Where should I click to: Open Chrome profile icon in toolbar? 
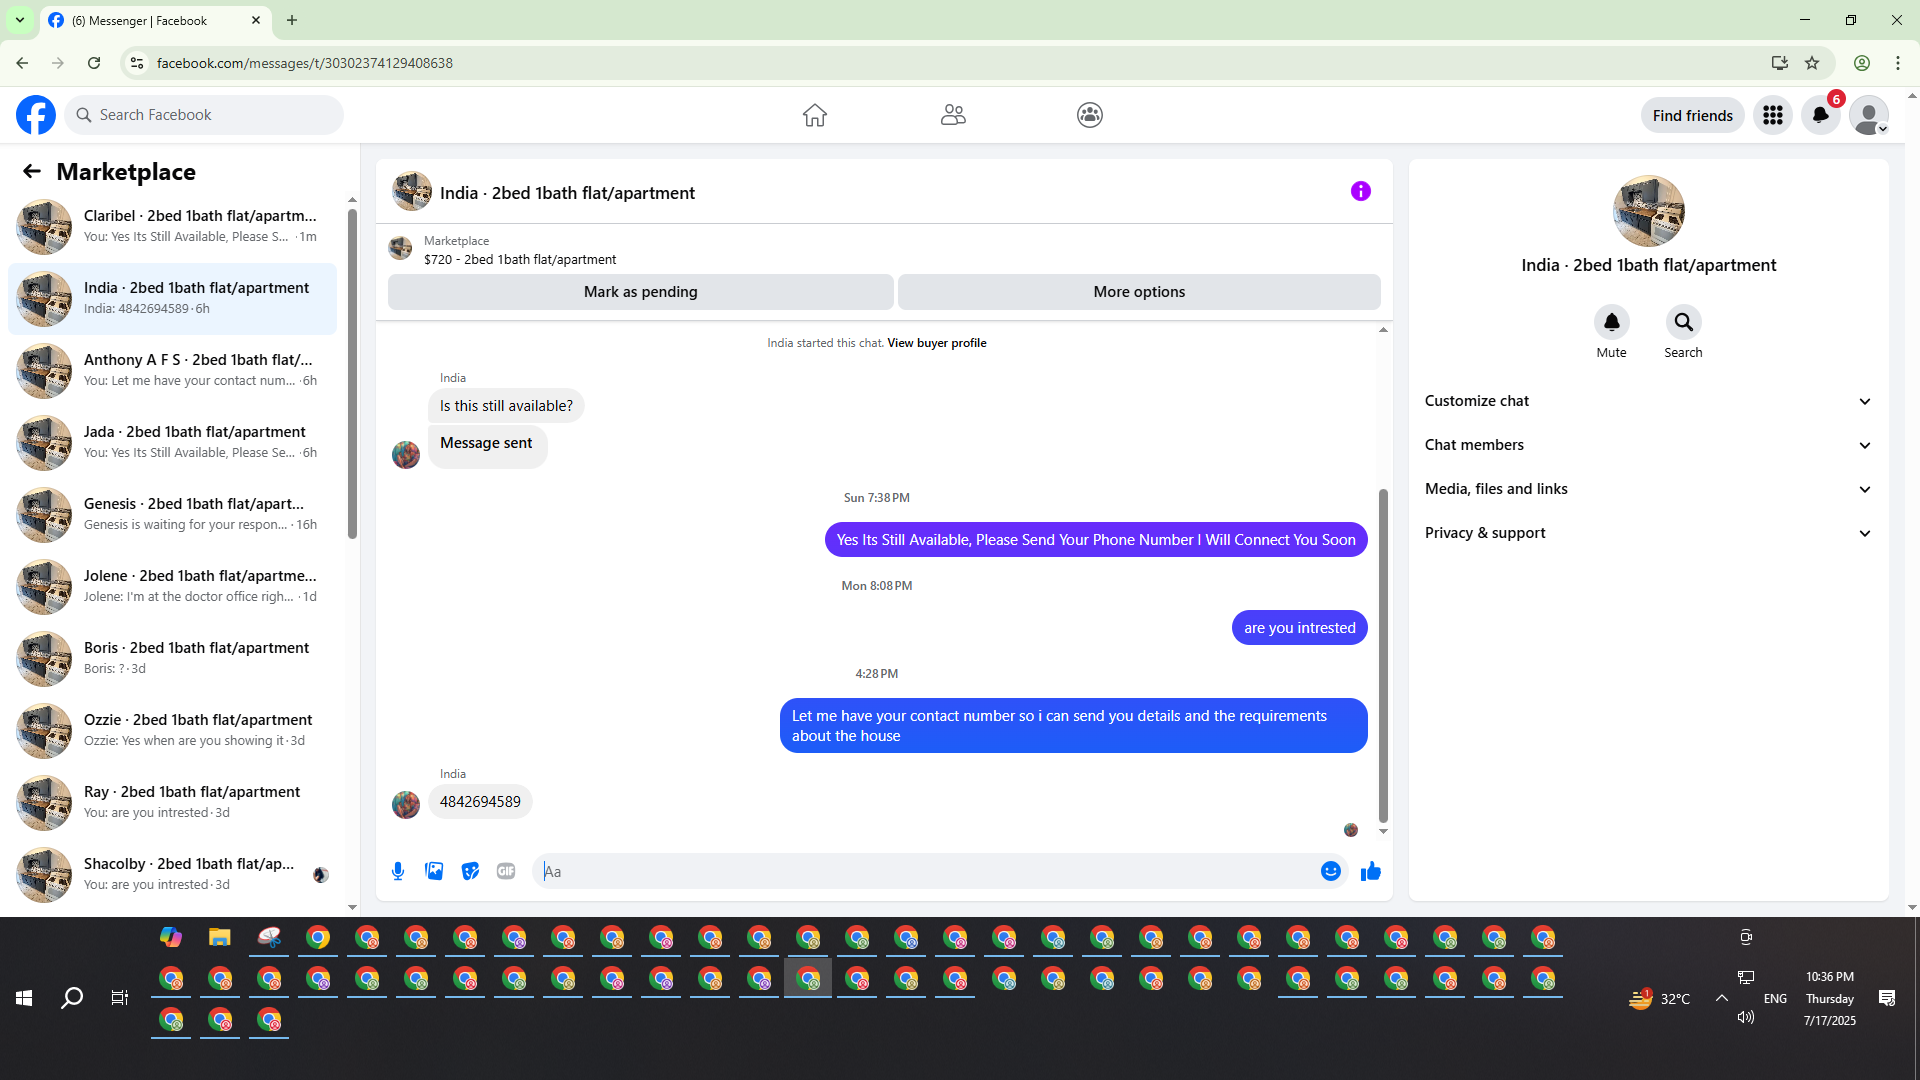pos(1862,63)
